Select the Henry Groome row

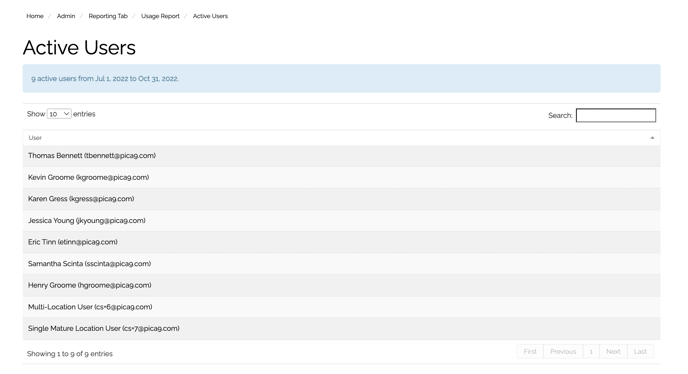pos(341,285)
